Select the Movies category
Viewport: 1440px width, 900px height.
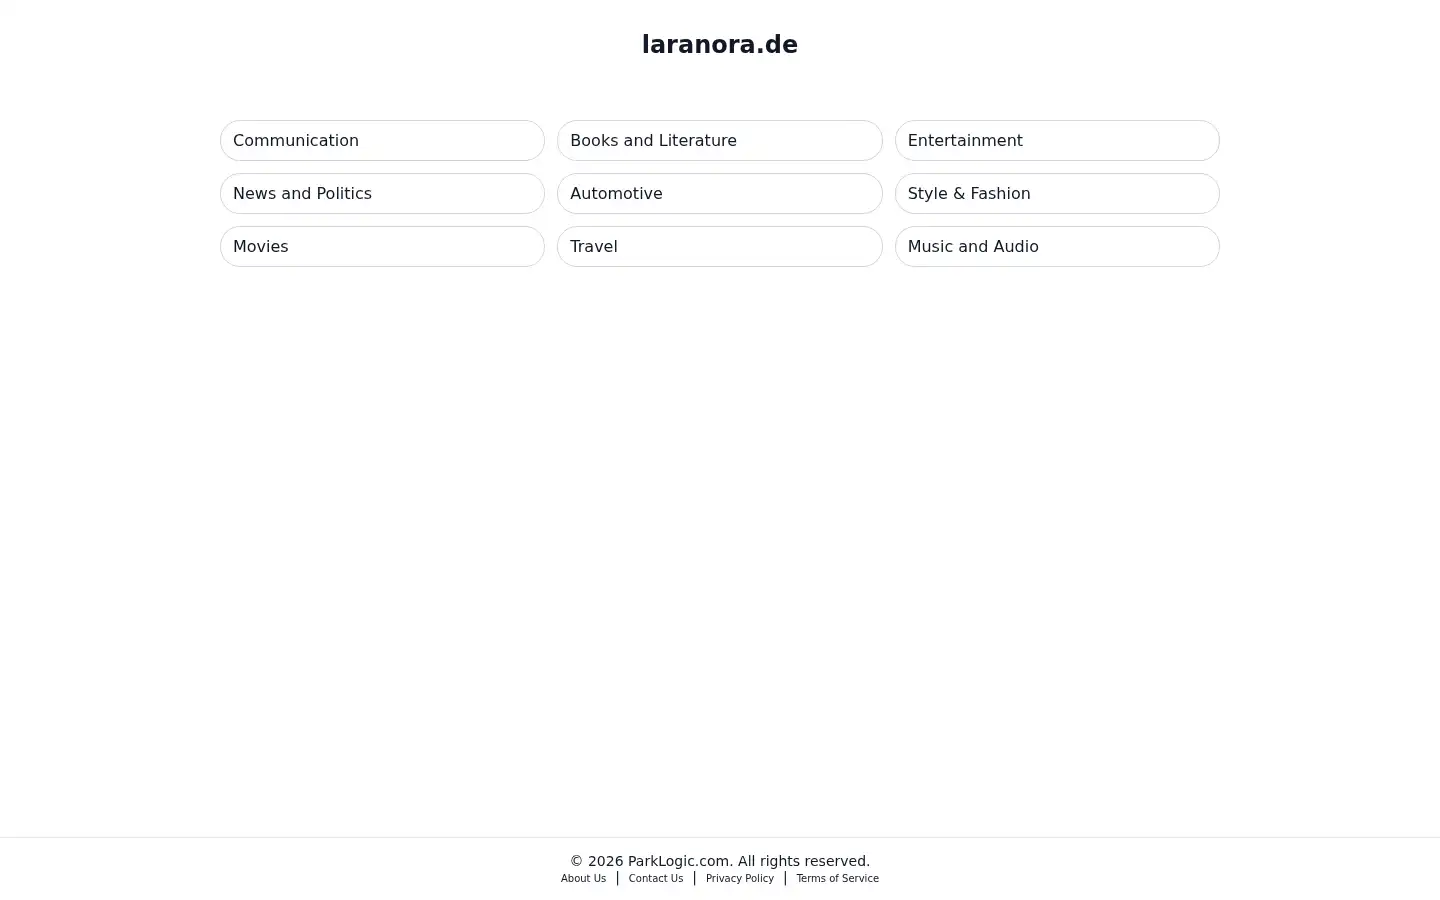point(382,246)
